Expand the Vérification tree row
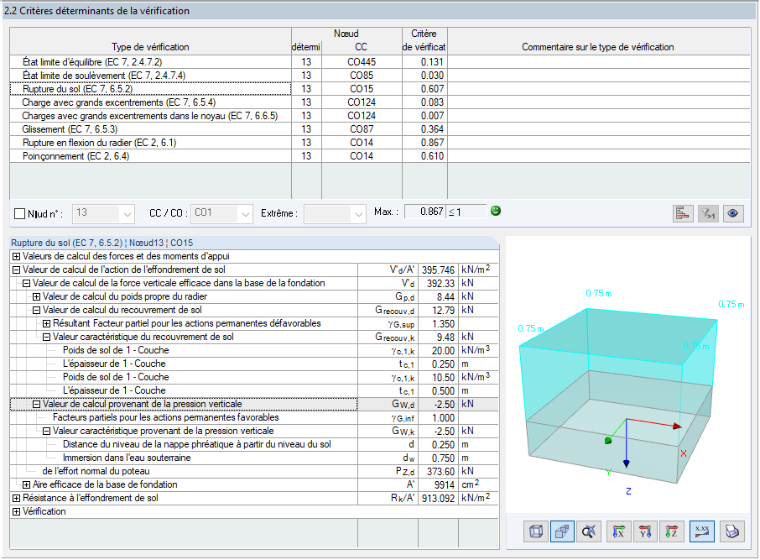The image size is (760, 560). [x=16, y=512]
